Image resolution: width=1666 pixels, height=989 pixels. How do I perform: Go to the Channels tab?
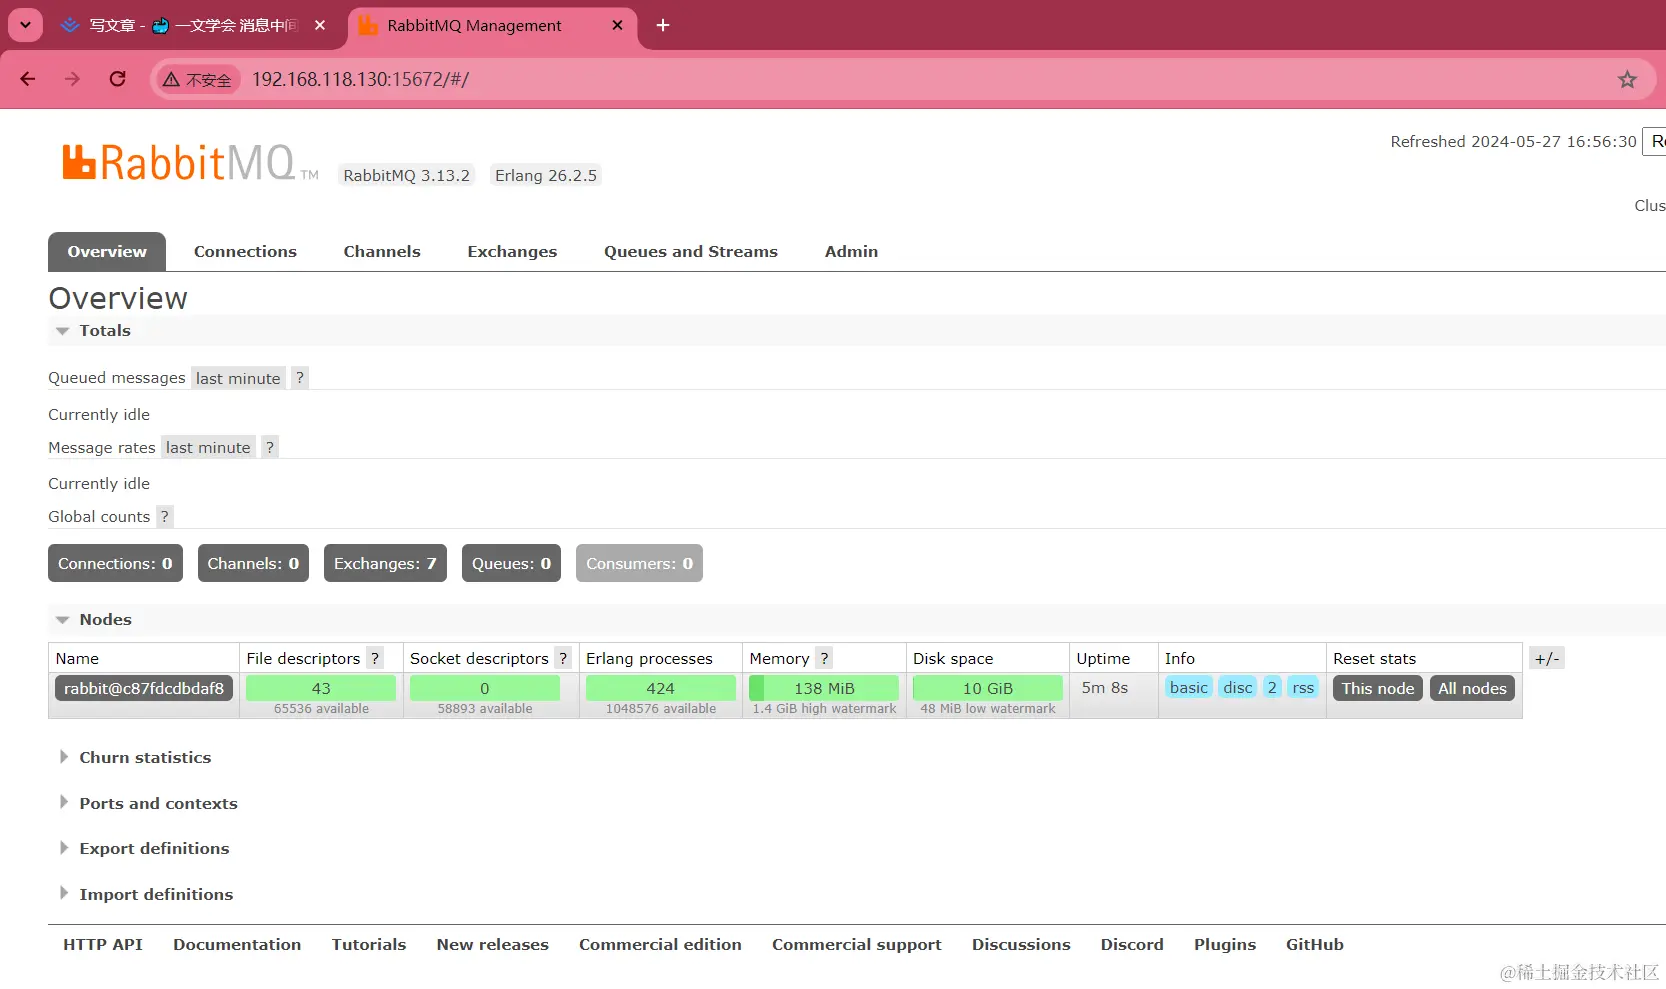pyautogui.click(x=382, y=252)
